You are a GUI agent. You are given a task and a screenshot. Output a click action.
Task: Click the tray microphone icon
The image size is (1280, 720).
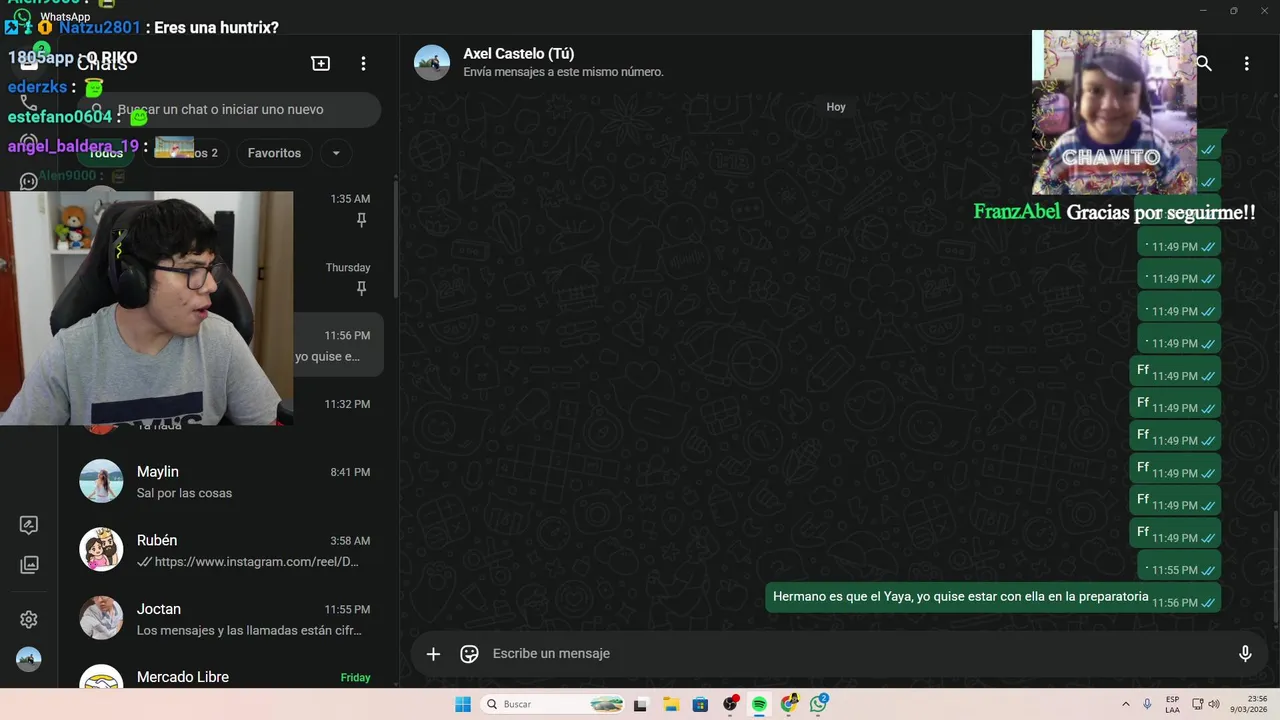coord(1147,704)
